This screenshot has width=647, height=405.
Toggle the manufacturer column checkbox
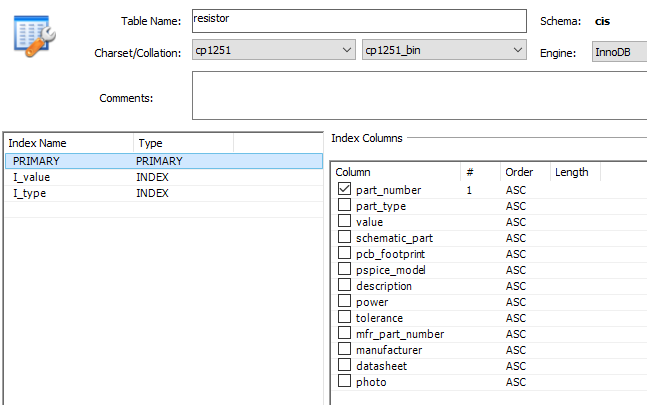point(345,350)
